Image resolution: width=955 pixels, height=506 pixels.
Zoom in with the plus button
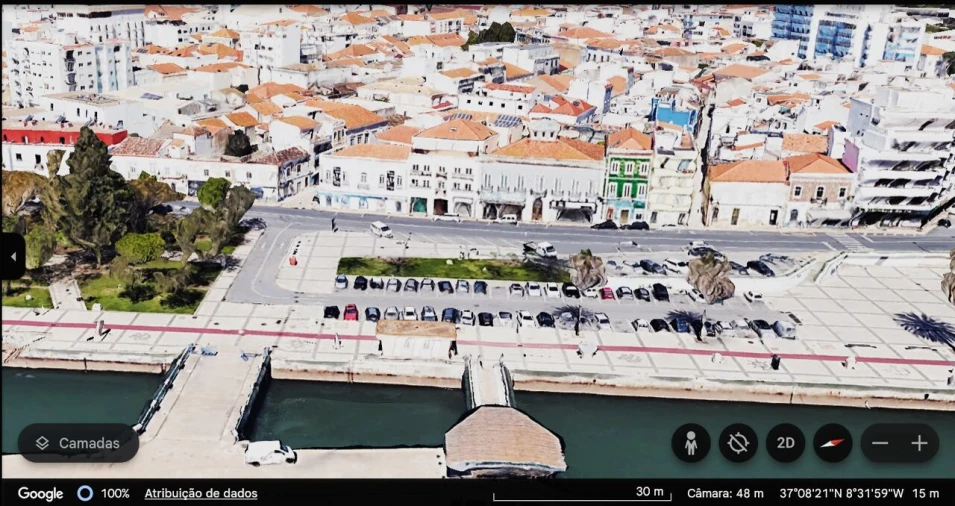click(919, 443)
